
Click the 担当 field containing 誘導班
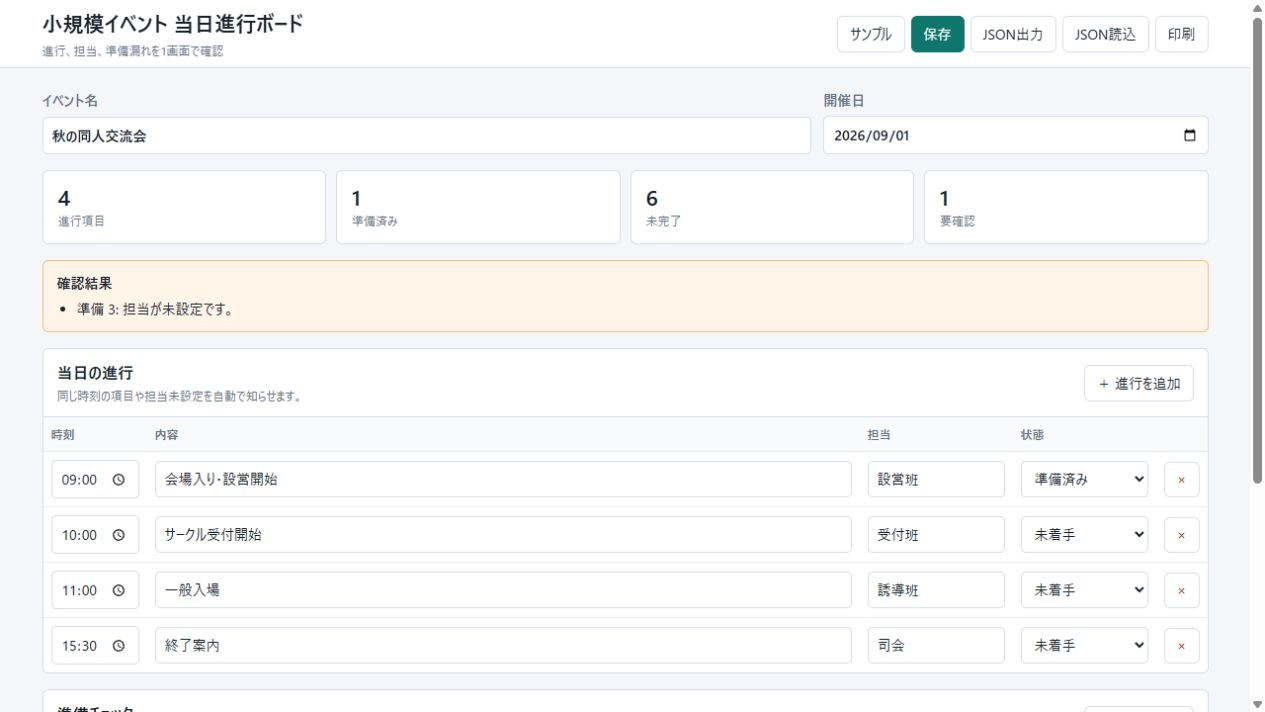click(936, 590)
